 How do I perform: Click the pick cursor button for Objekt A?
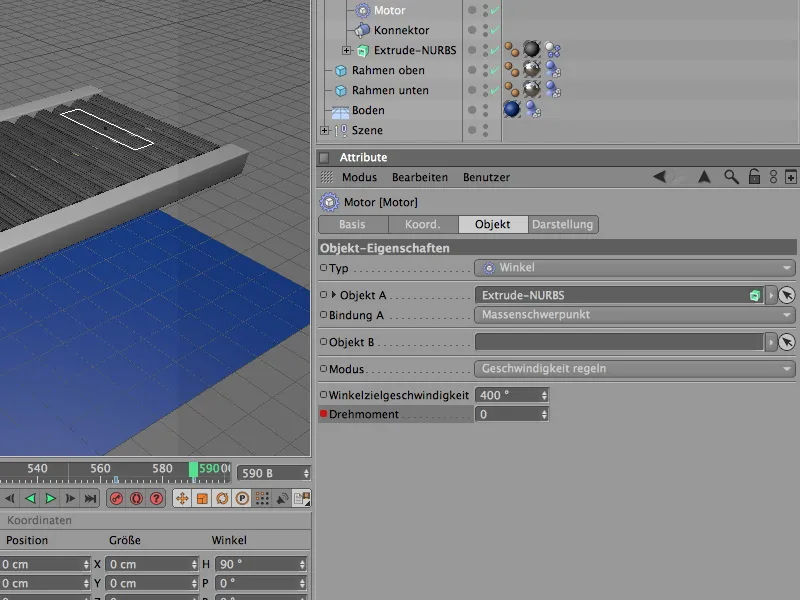click(x=787, y=295)
